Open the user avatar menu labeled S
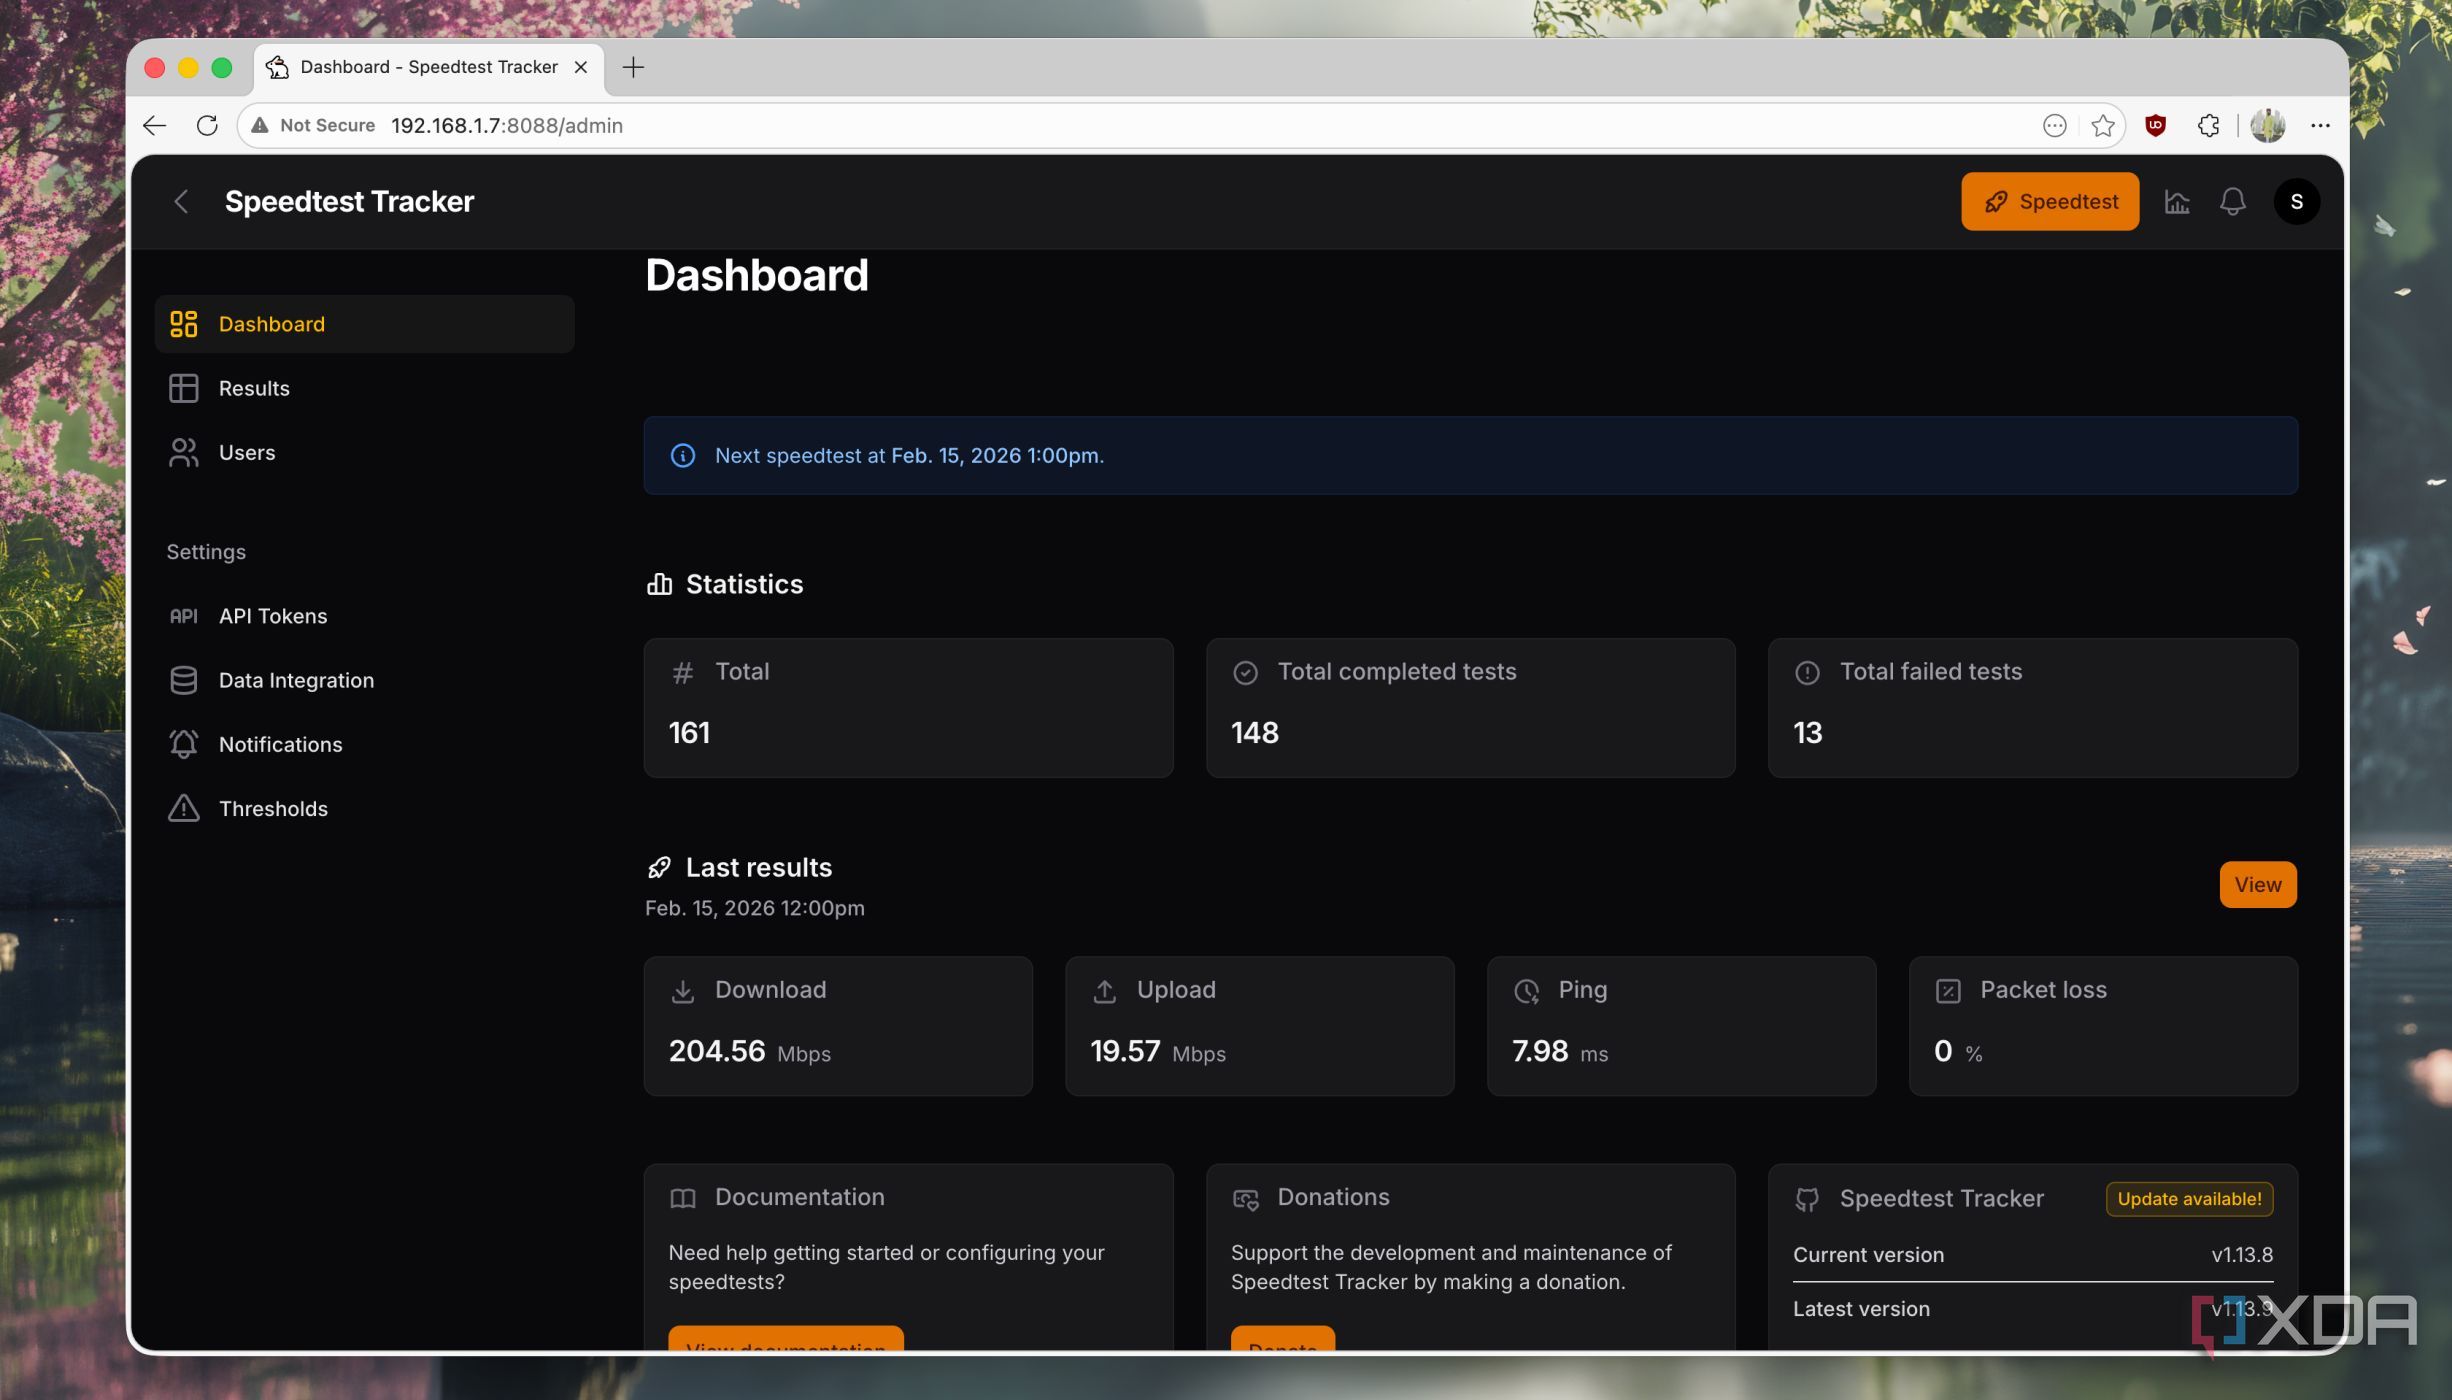Image resolution: width=2452 pixels, height=1400 pixels. (x=2296, y=201)
